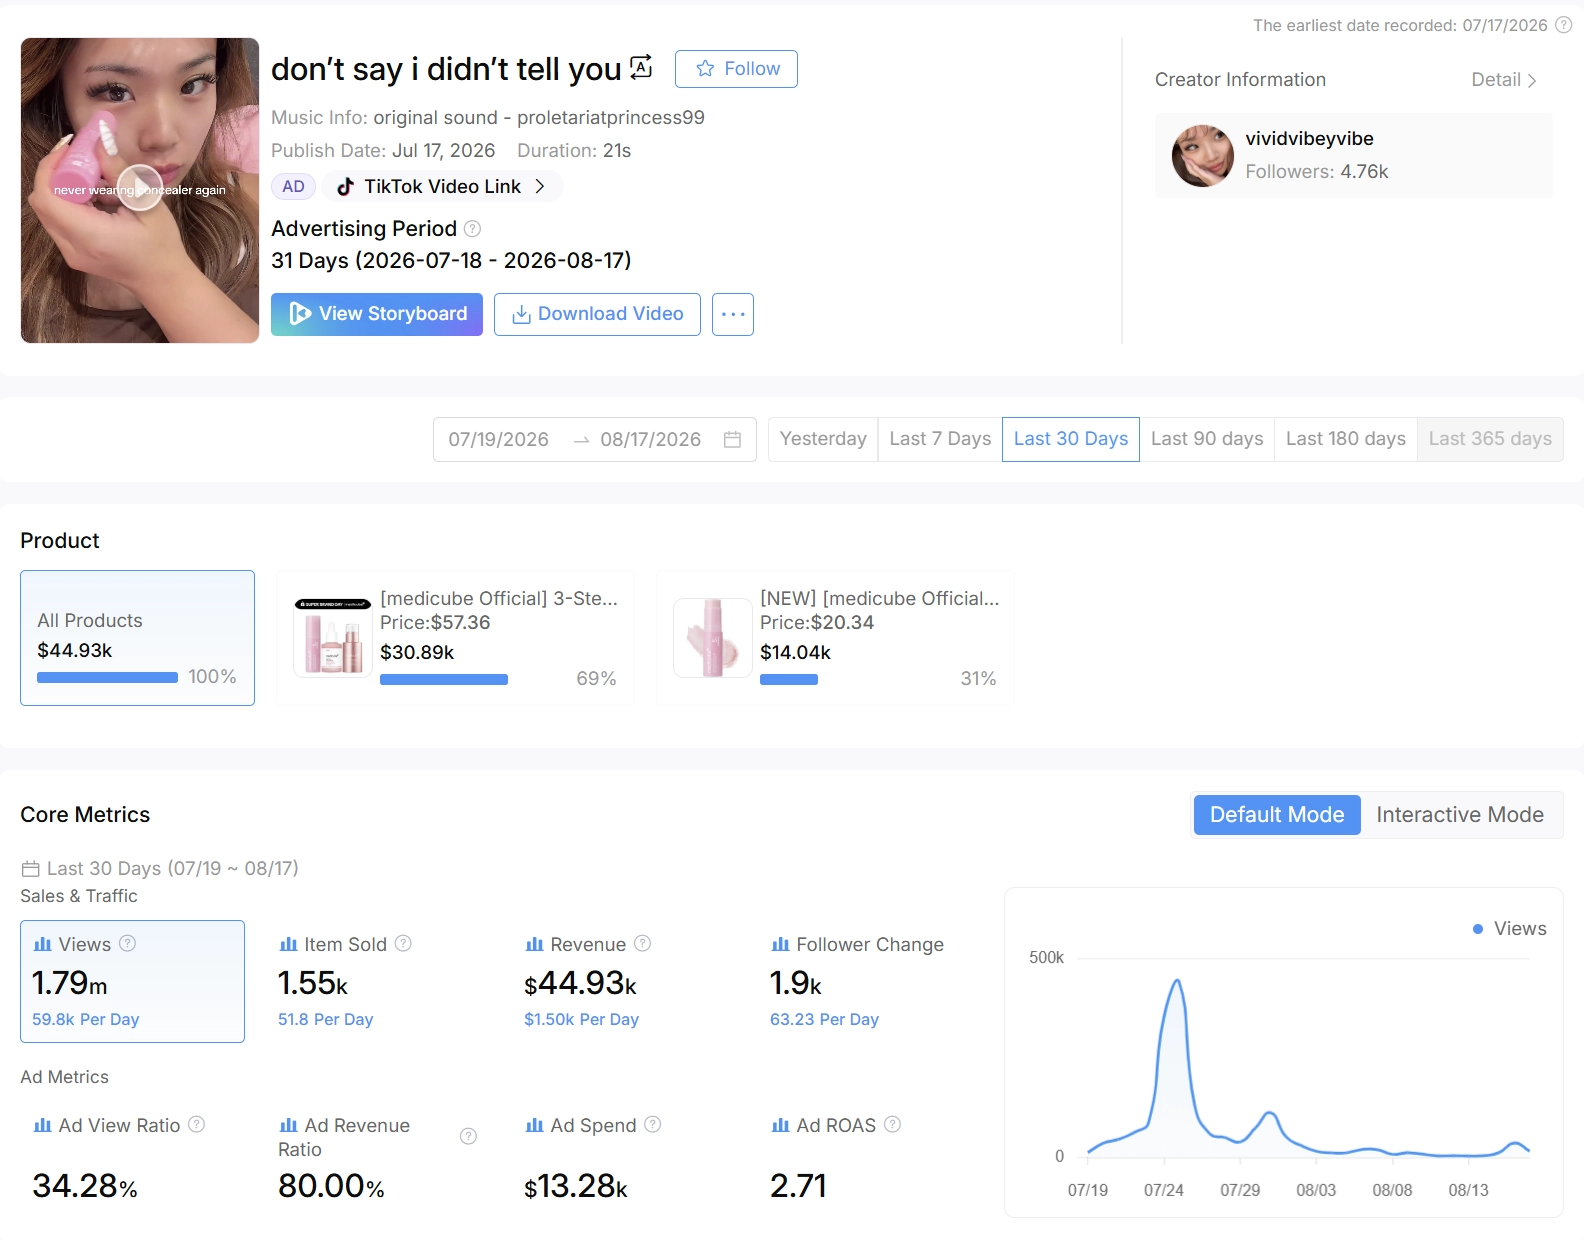Screen dimensions: 1584x1240
Task: Click the calendar icon beside Last 30 Days (07/19 ~ 08/17)
Action: 31,869
